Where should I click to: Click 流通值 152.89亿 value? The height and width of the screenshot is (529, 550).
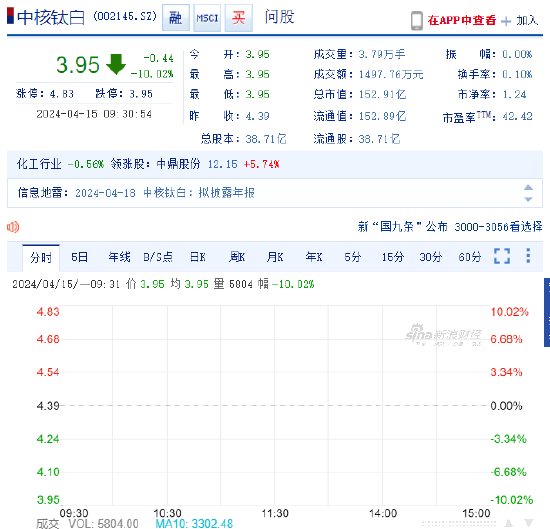(382, 116)
